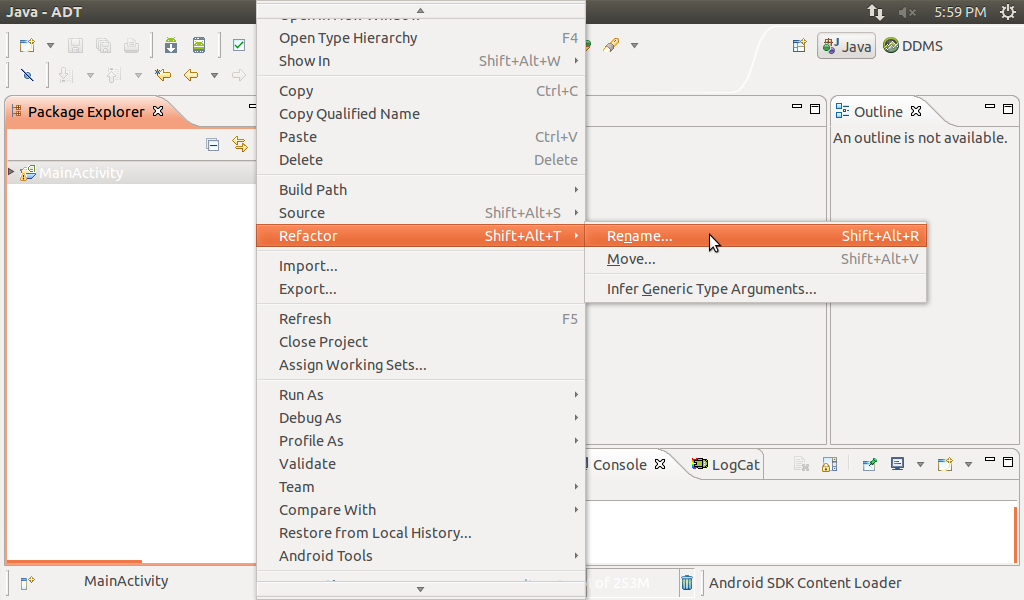
Task: Choose Assign Working Sets...
Action: pos(421,365)
